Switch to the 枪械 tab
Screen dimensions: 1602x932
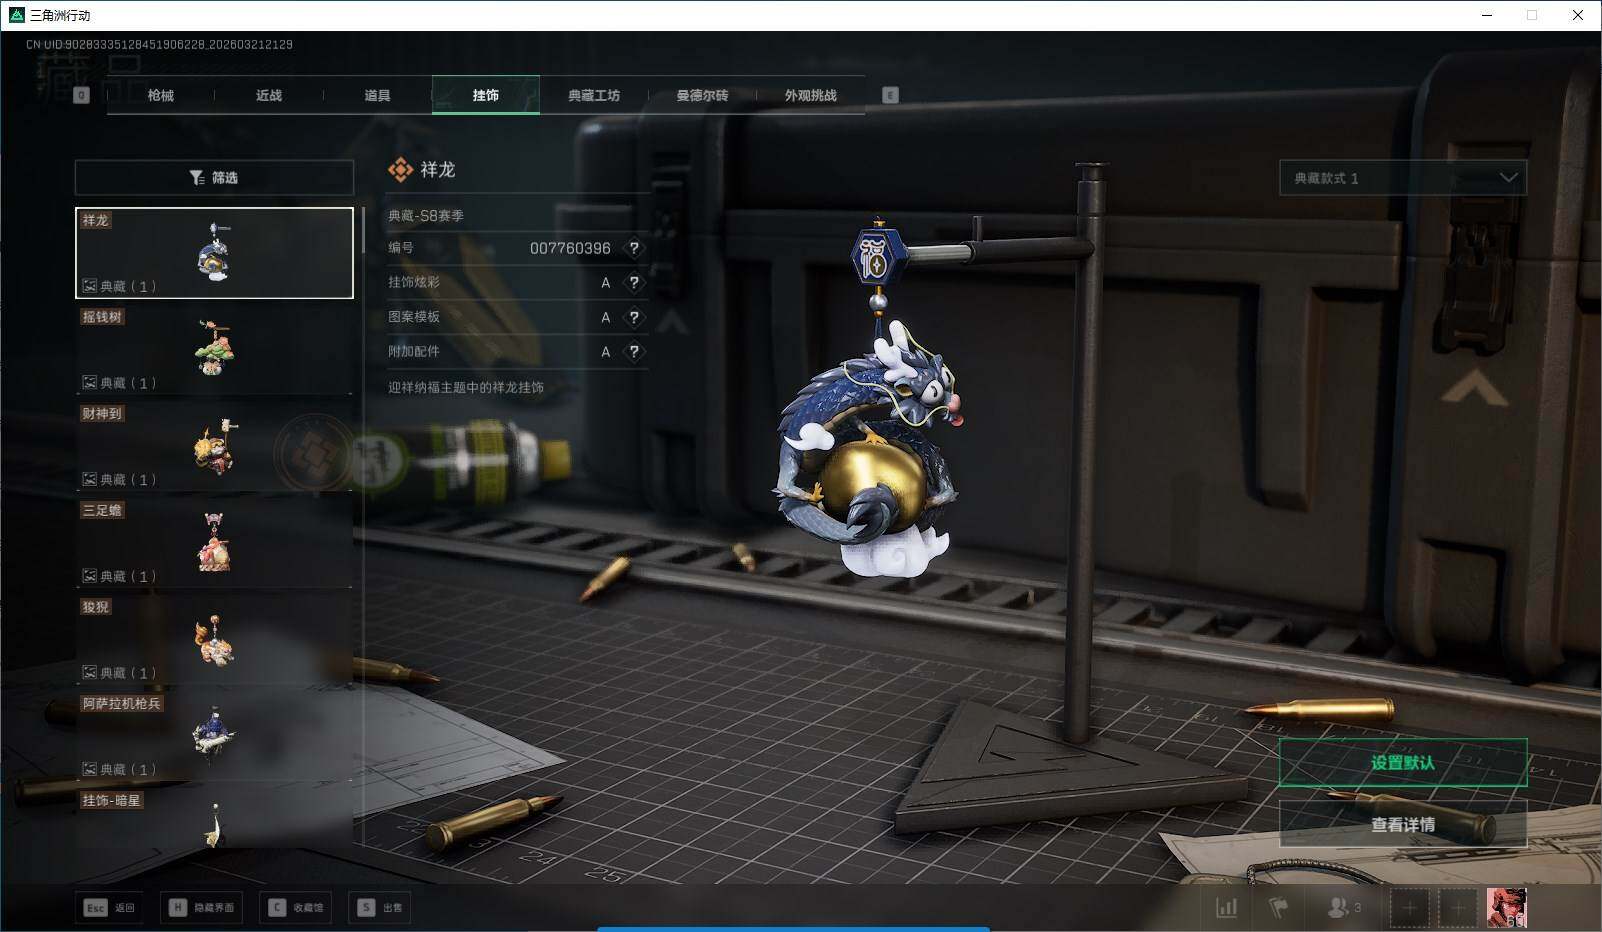[x=160, y=95]
